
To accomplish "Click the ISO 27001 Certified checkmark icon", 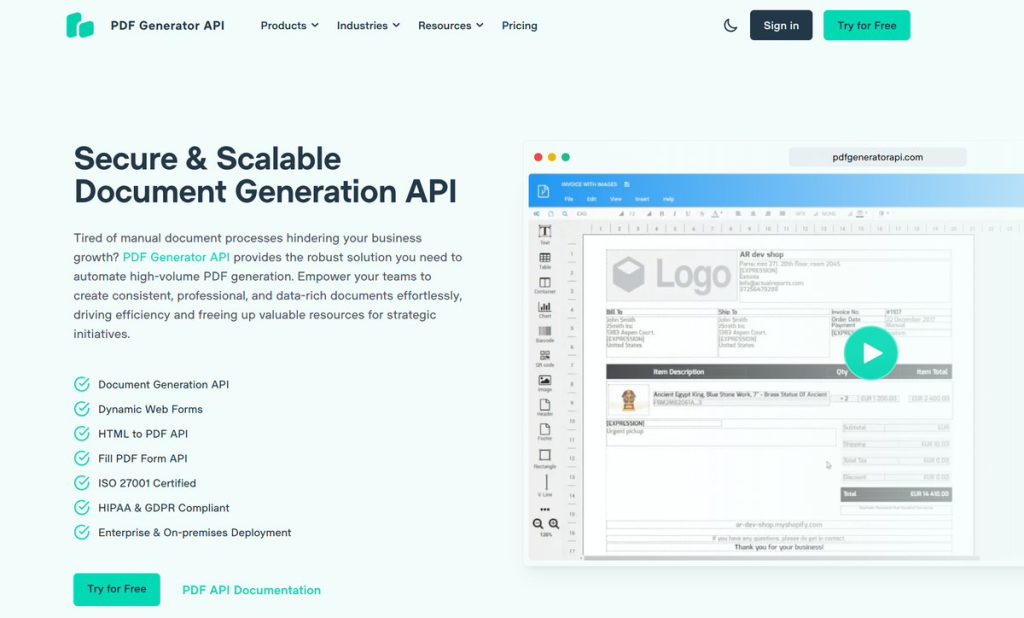I will pos(82,483).
